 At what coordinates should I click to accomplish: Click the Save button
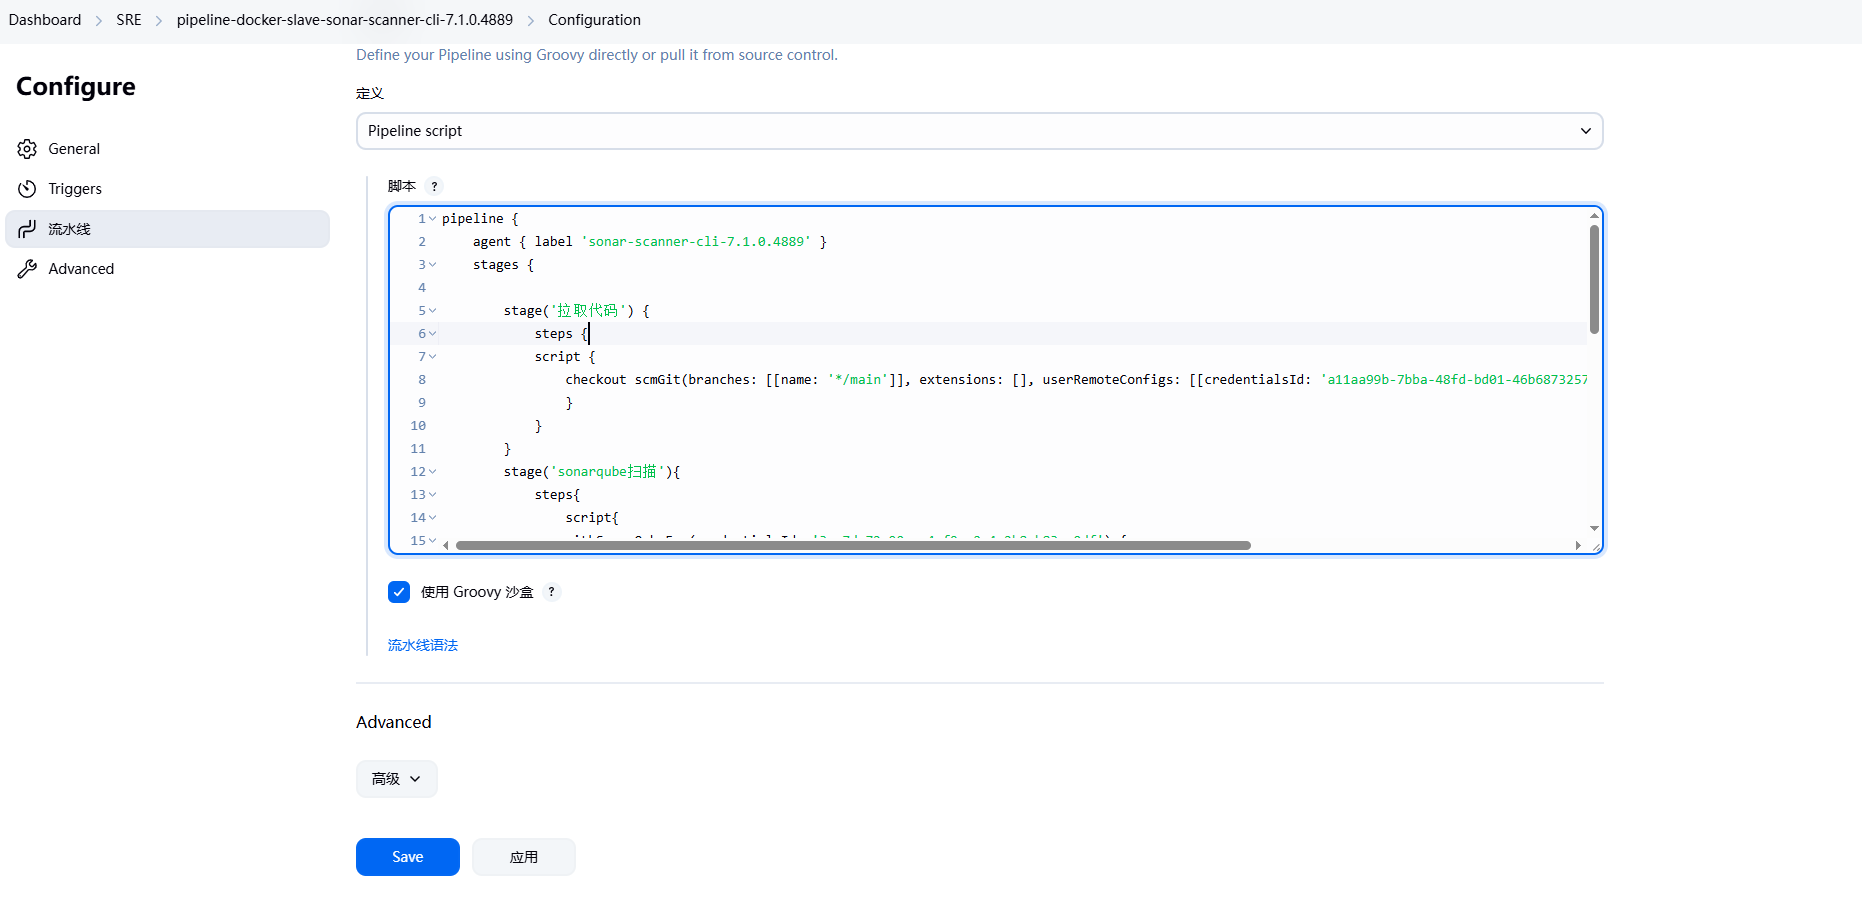point(407,857)
